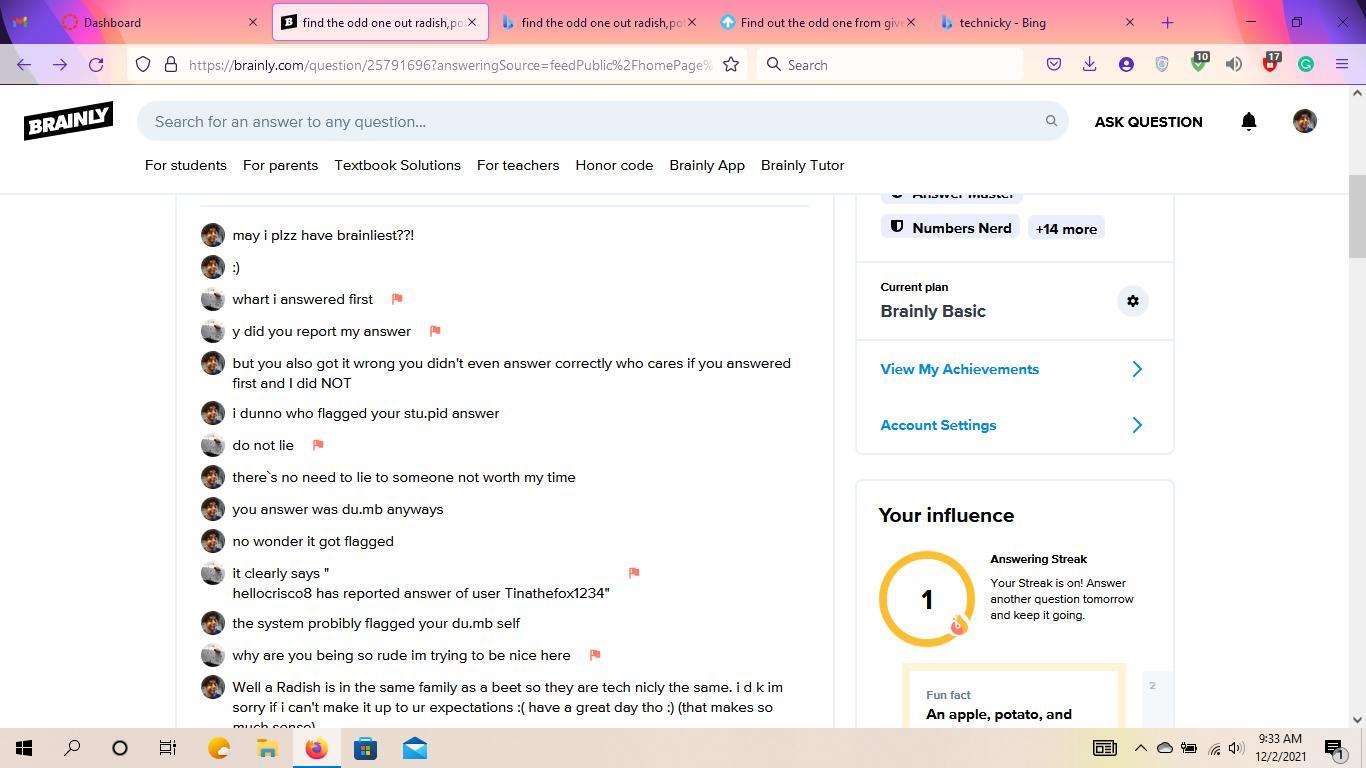The width and height of the screenshot is (1366, 768).
Task: Open Windows Start menu
Action: (x=24, y=748)
